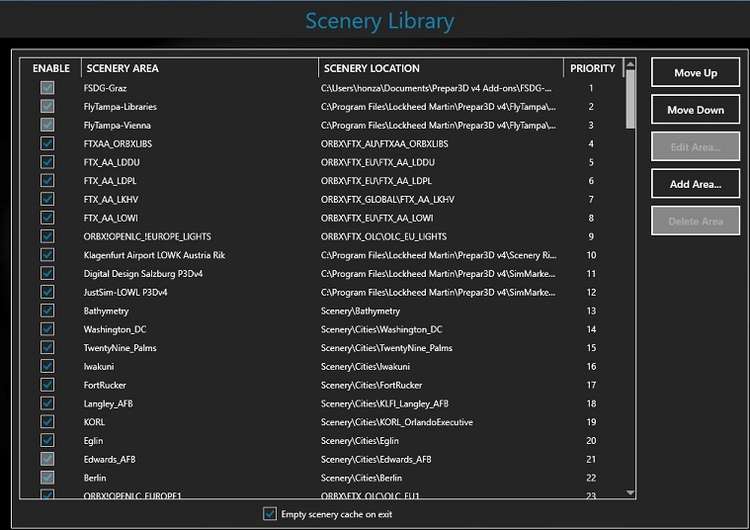Select the Edwards_AFB scenery area name

pos(110,460)
